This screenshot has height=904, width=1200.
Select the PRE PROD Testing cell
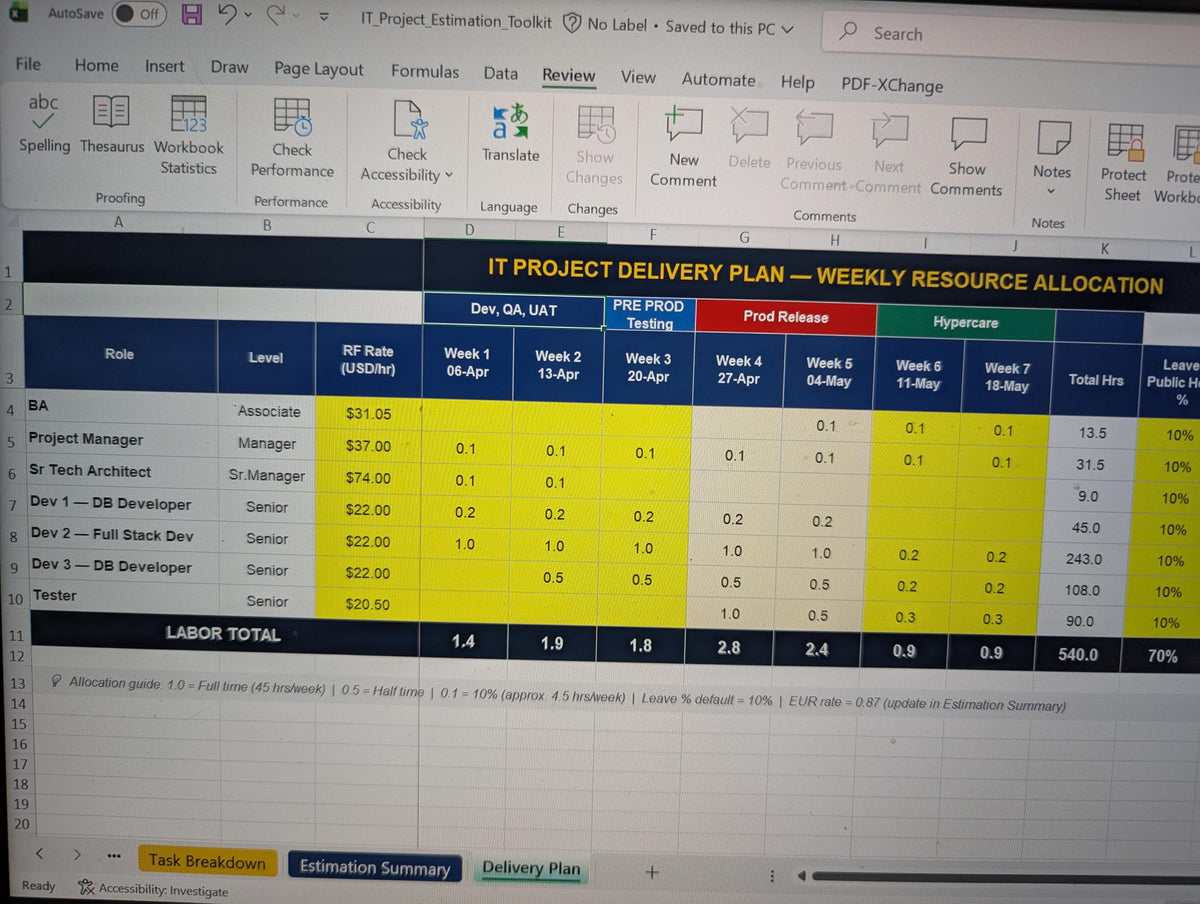pyautogui.click(x=649, y=314)
